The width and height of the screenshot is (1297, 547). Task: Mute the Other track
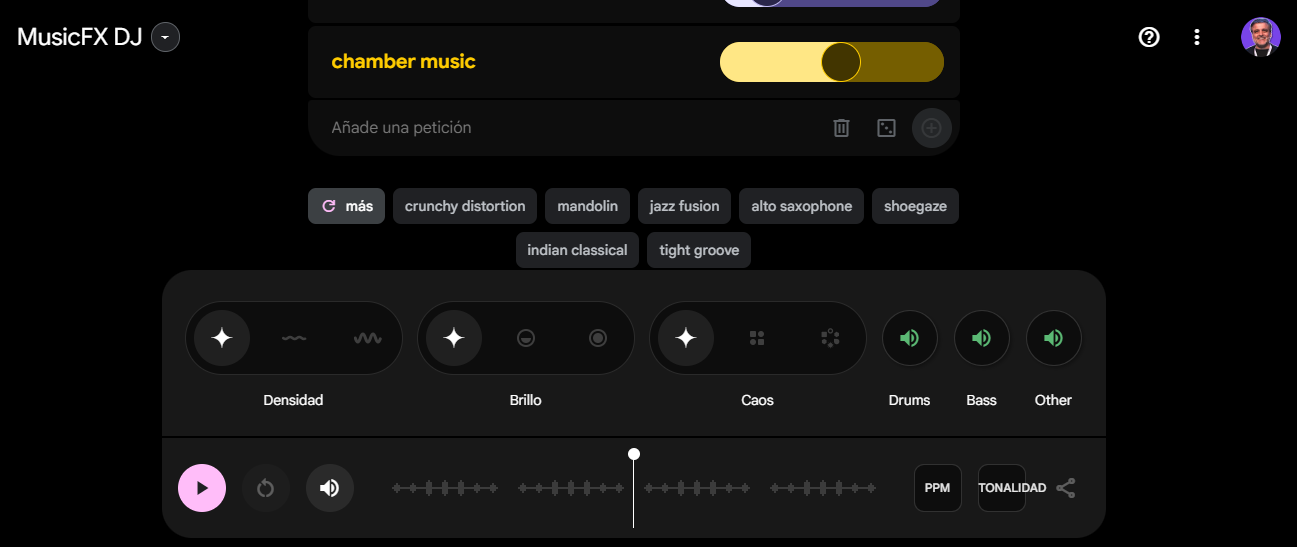pos(1054,338)
